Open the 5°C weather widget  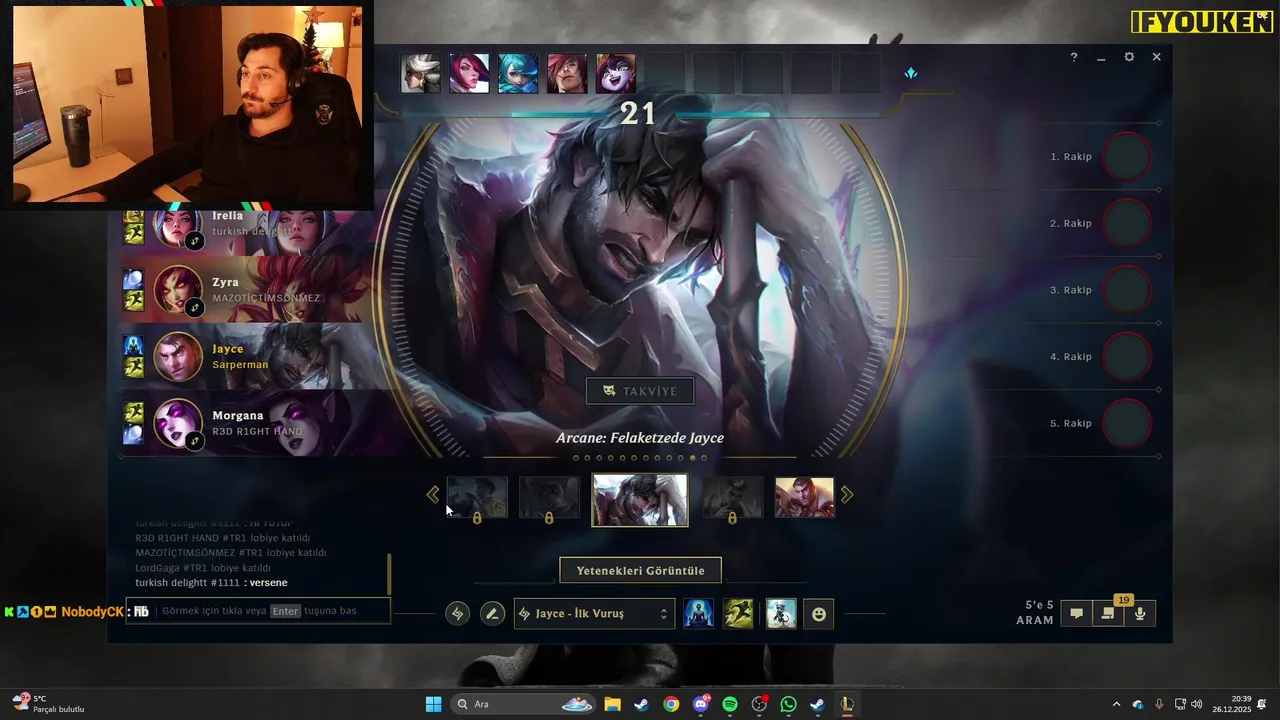point(48,704)
